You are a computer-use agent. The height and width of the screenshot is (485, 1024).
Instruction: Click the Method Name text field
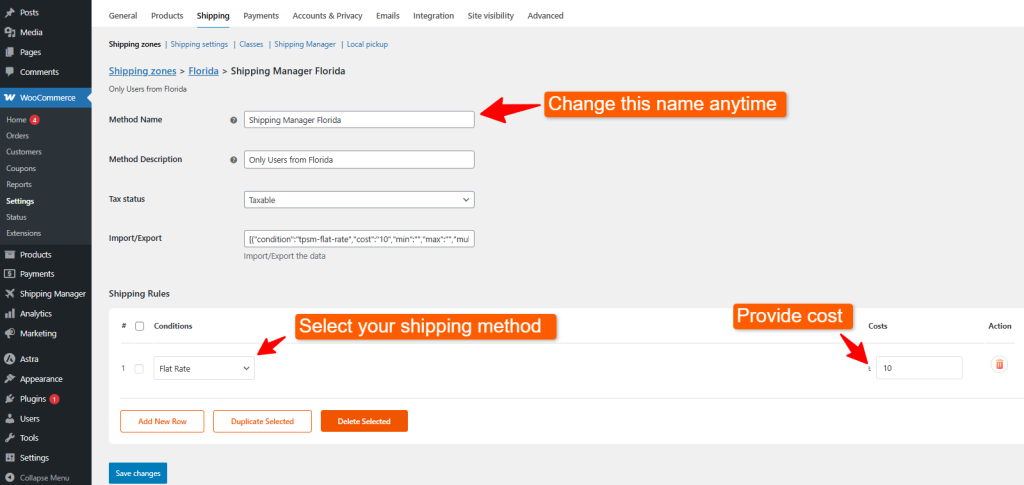[359, 120]
